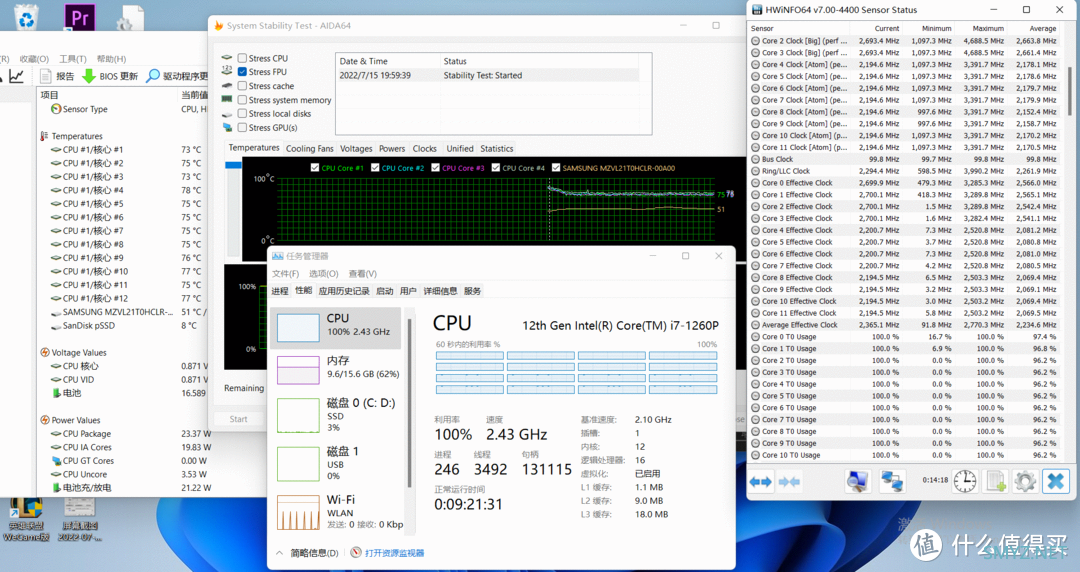The height and width of the screenshot is (572, 1080).
Task: Enable the Stress CPU checkbox
Action: point(242,58)
